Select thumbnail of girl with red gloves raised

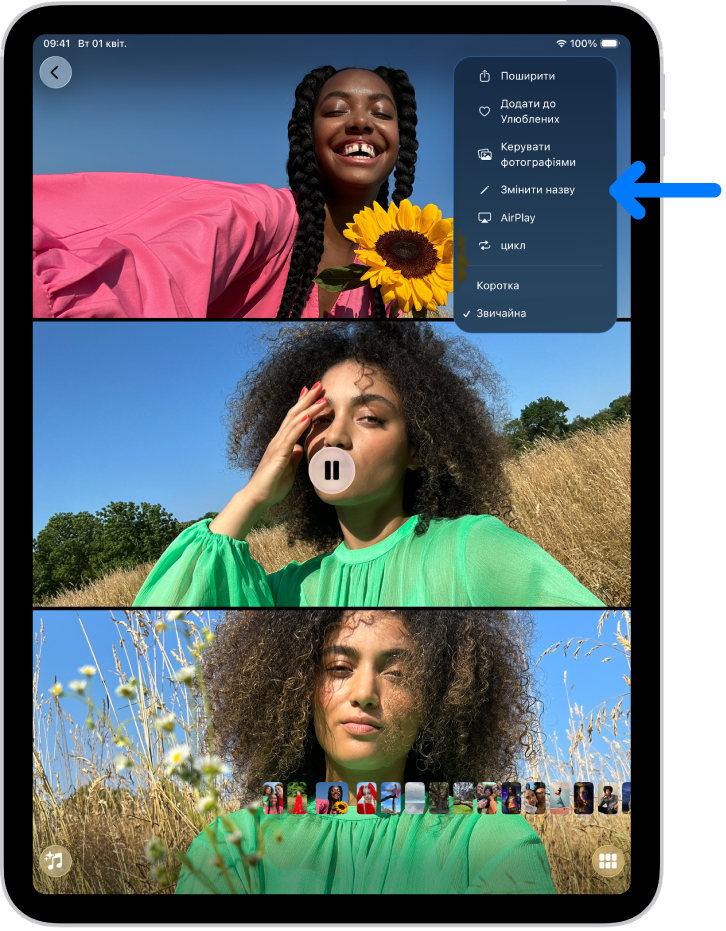coord(366,797)
